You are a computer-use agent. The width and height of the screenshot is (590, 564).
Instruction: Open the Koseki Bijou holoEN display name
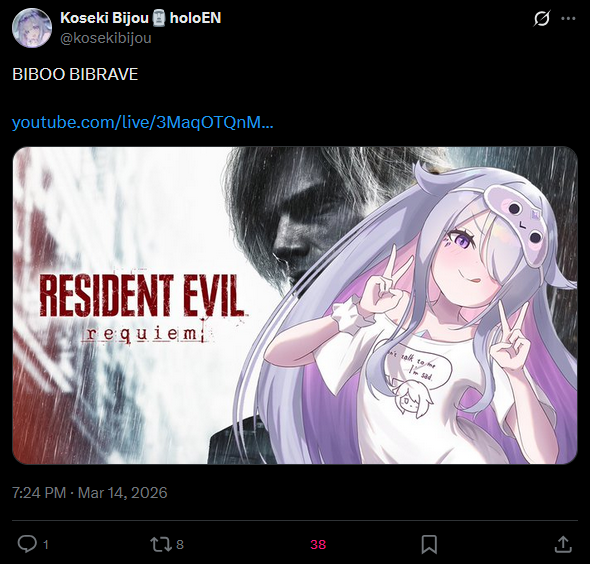[x=140, y=18]
